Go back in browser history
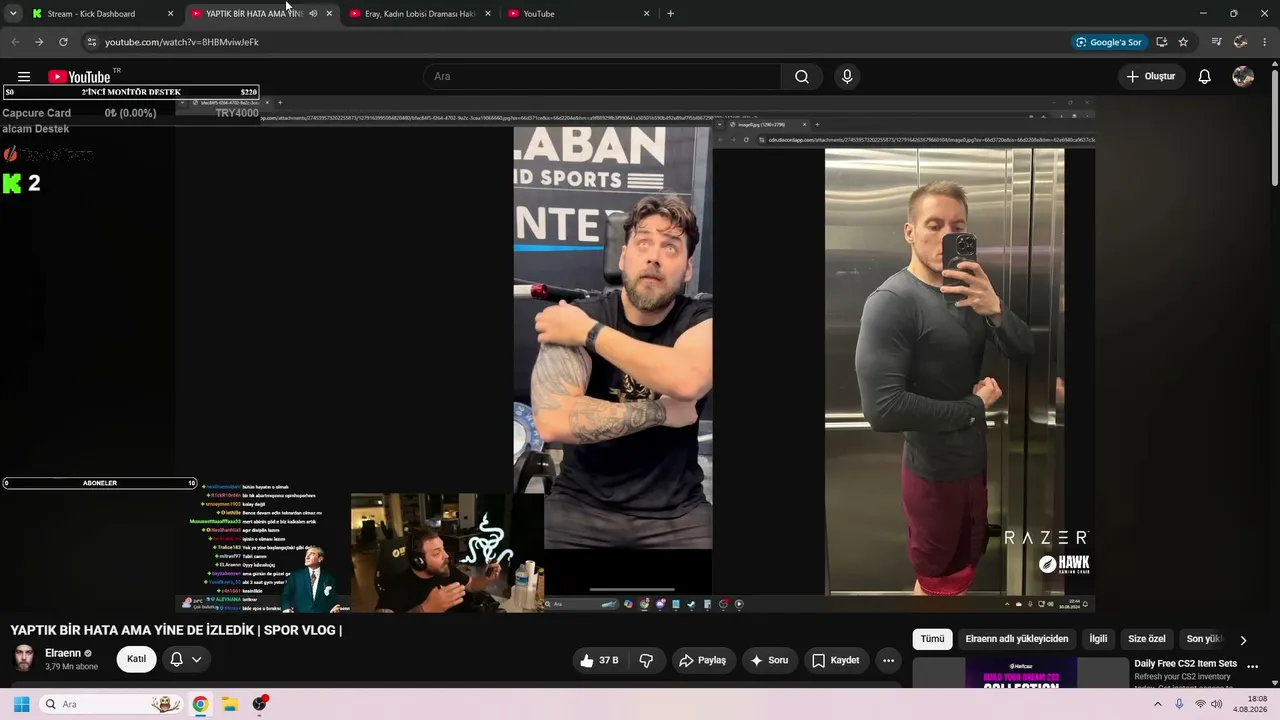Image resolution: width=1280 pixels, height=720 pixels. coord(15,42)
